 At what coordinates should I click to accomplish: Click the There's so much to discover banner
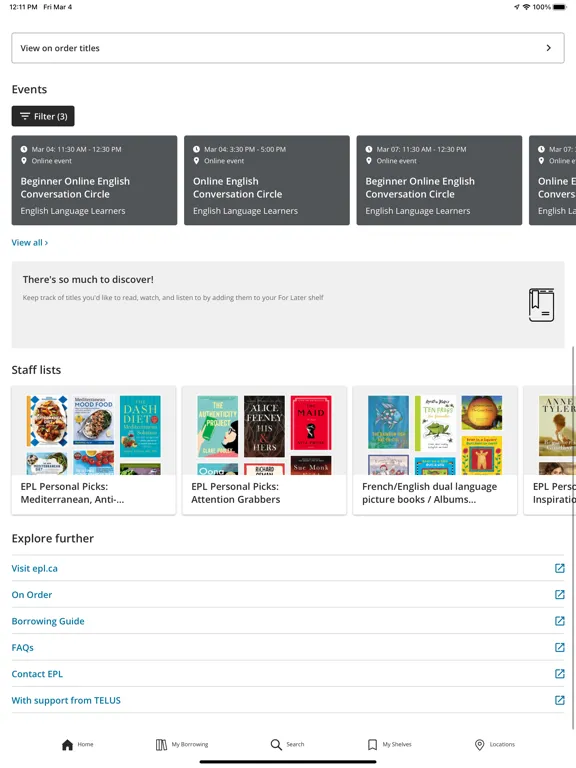pos(288,305)
